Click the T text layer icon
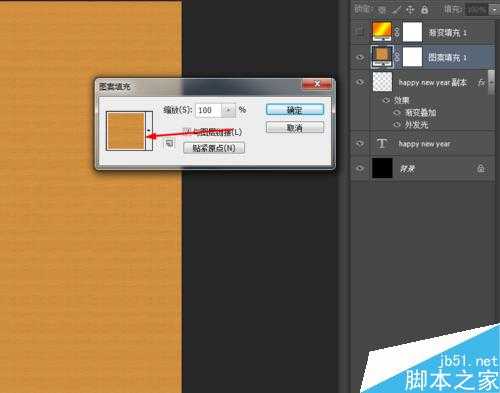500x393 pixels. tap(382, 144)
